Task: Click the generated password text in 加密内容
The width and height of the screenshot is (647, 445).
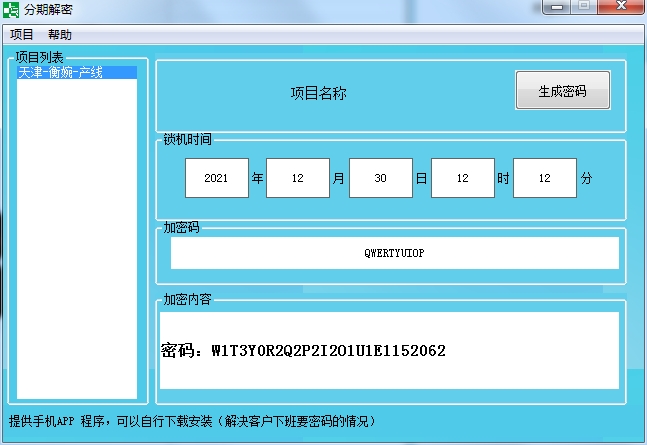Action: coord(303,351)
